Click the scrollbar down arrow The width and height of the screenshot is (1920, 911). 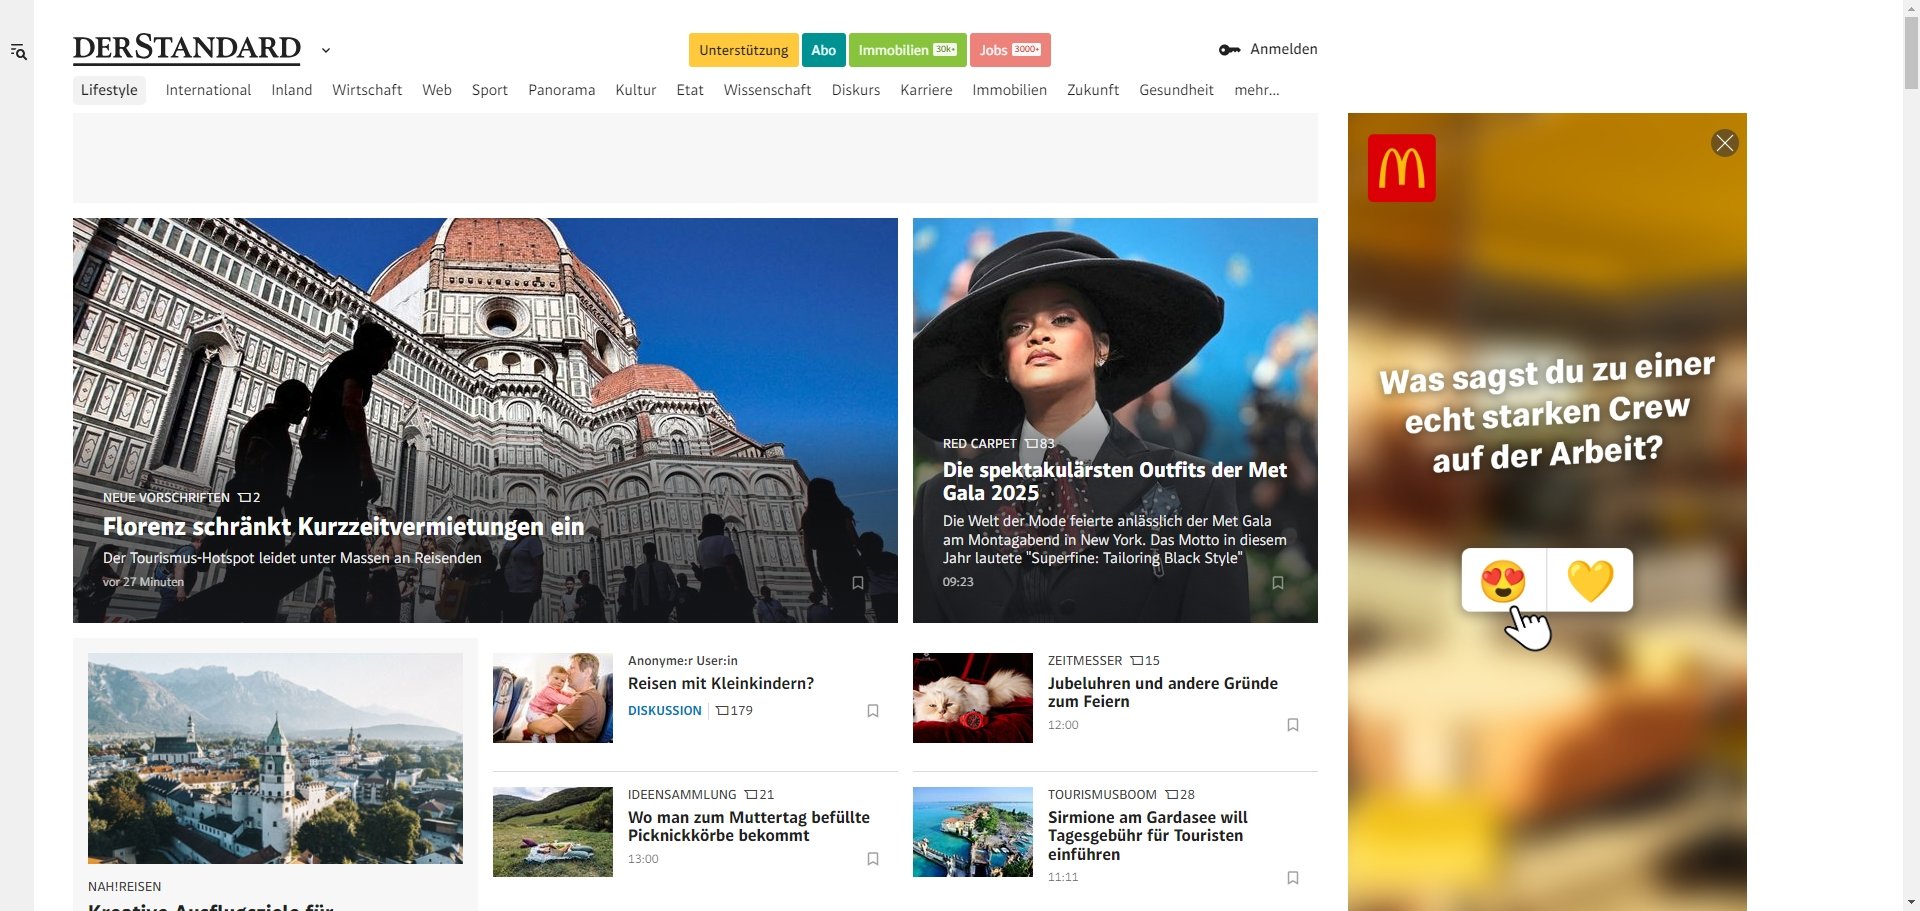[1911, 901]
